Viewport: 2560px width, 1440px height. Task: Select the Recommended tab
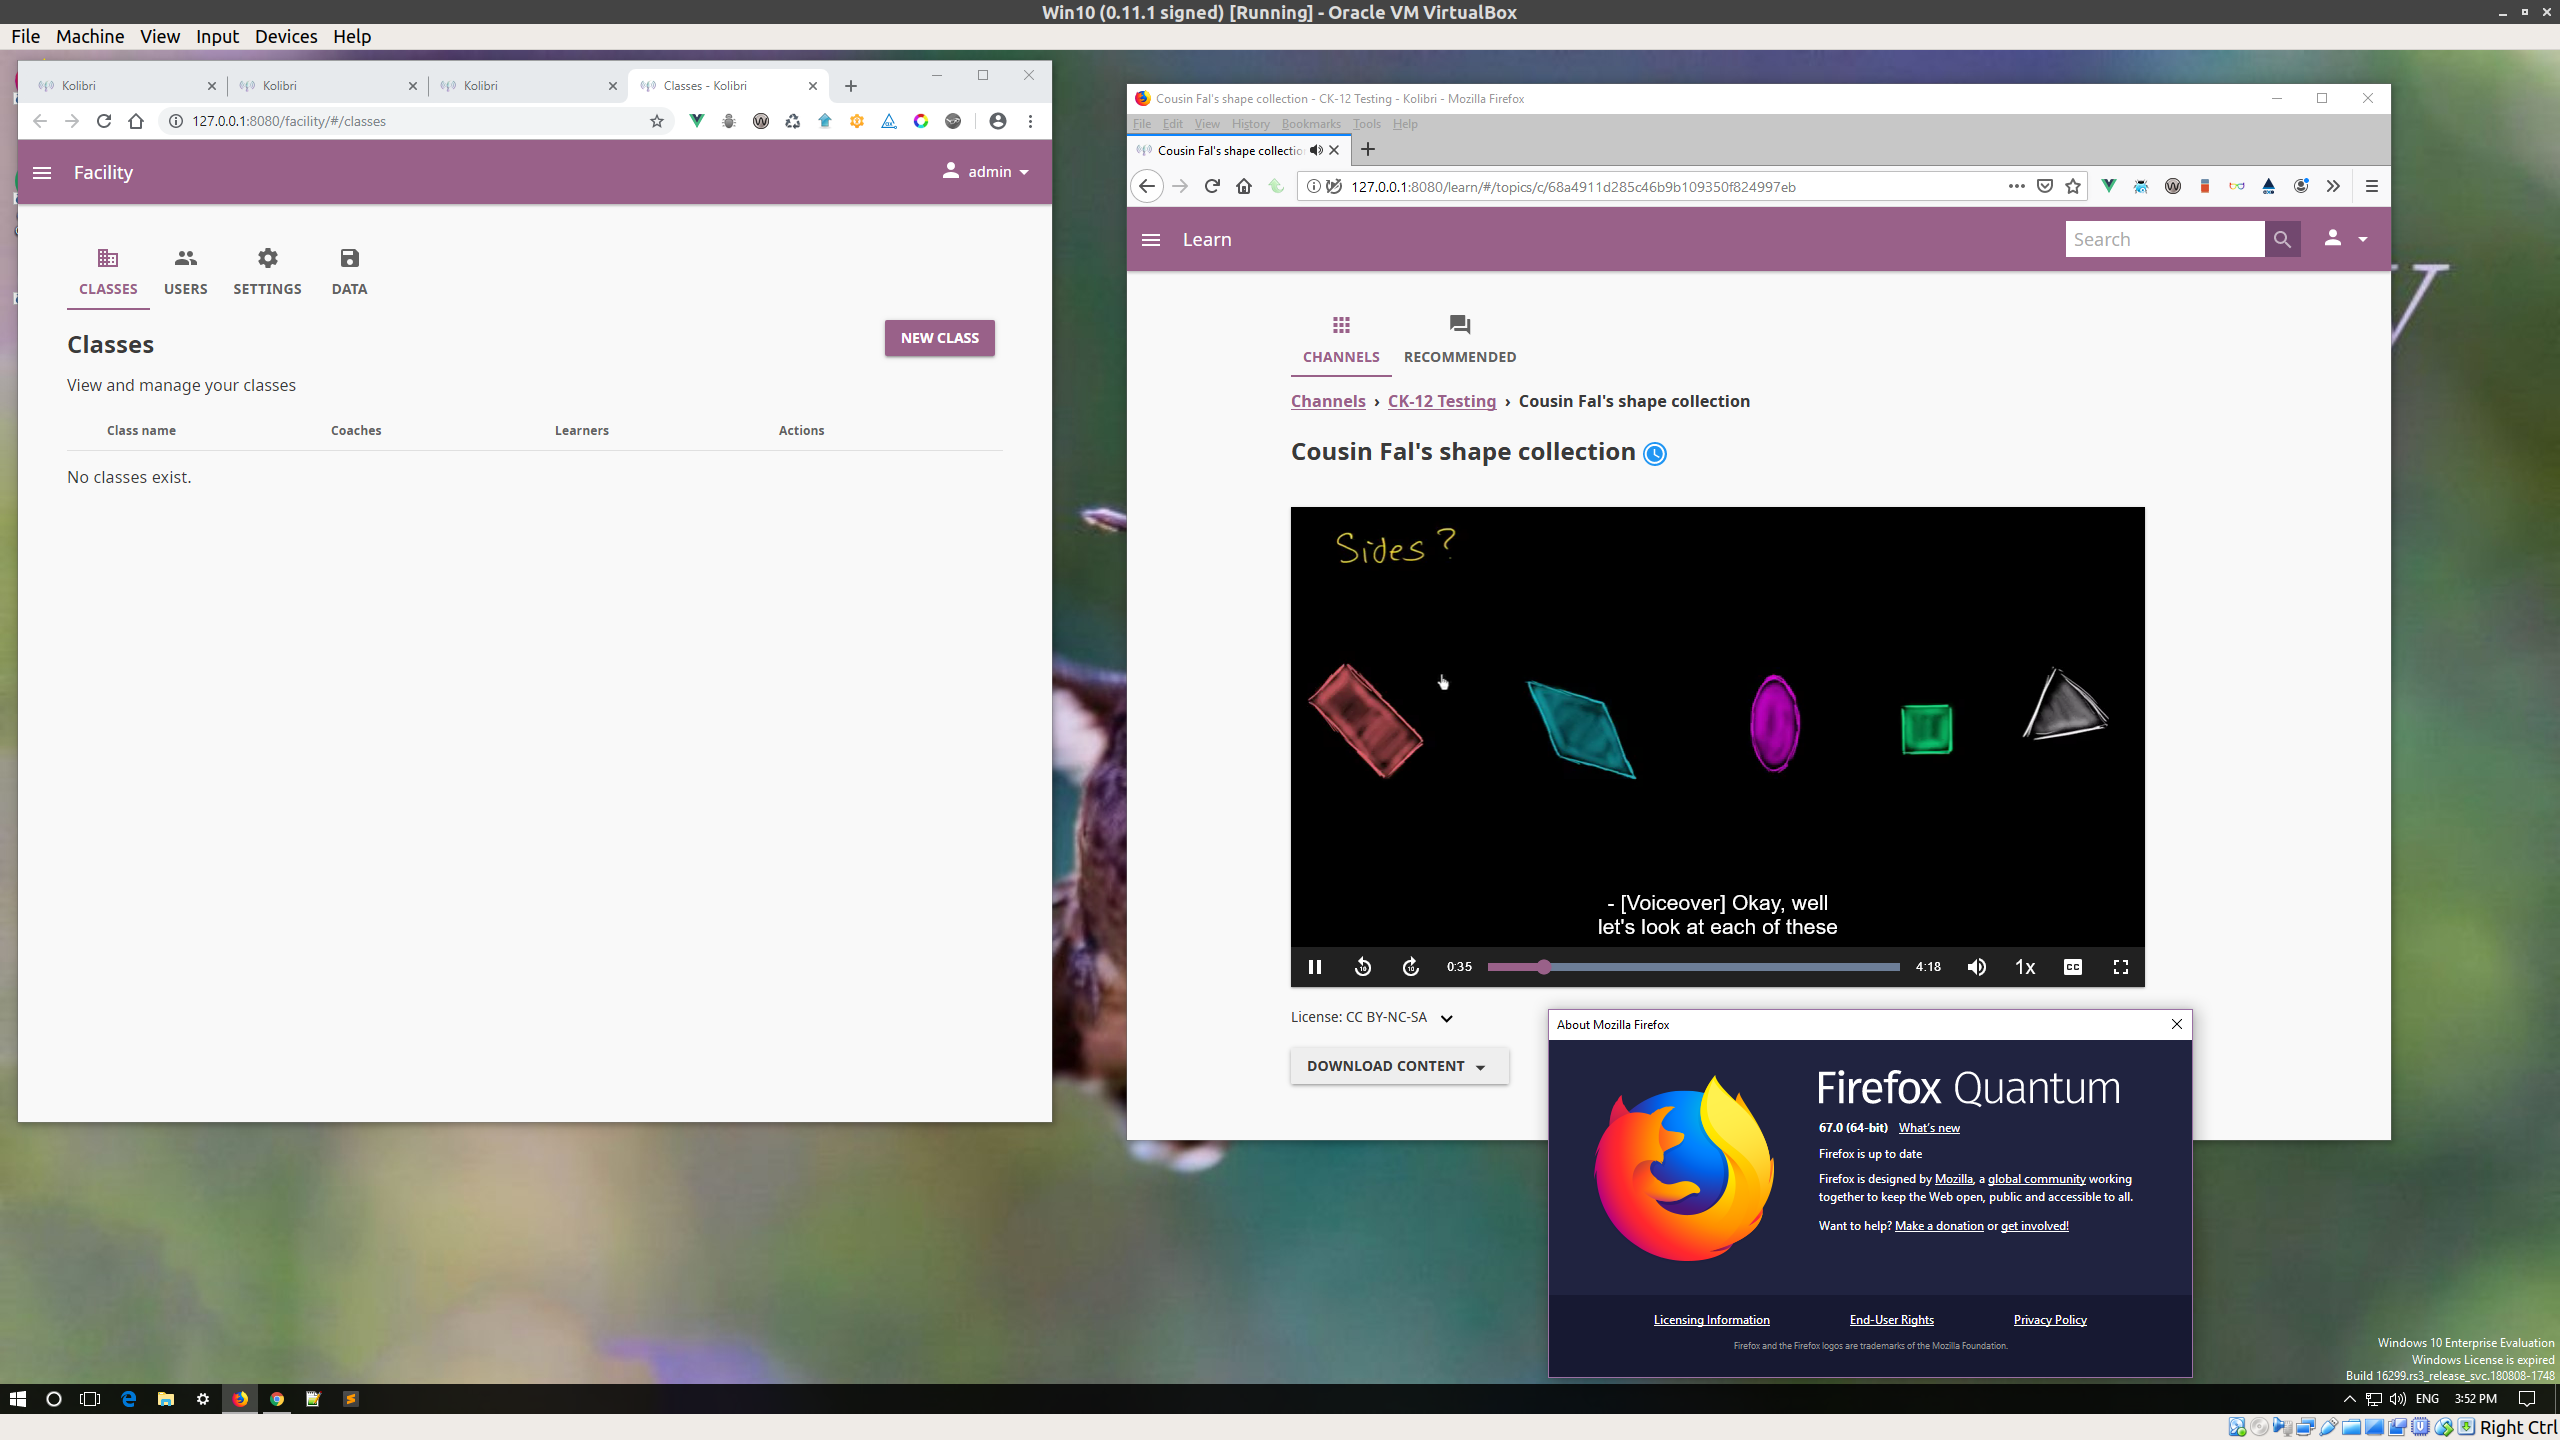tap(1460, 339)
